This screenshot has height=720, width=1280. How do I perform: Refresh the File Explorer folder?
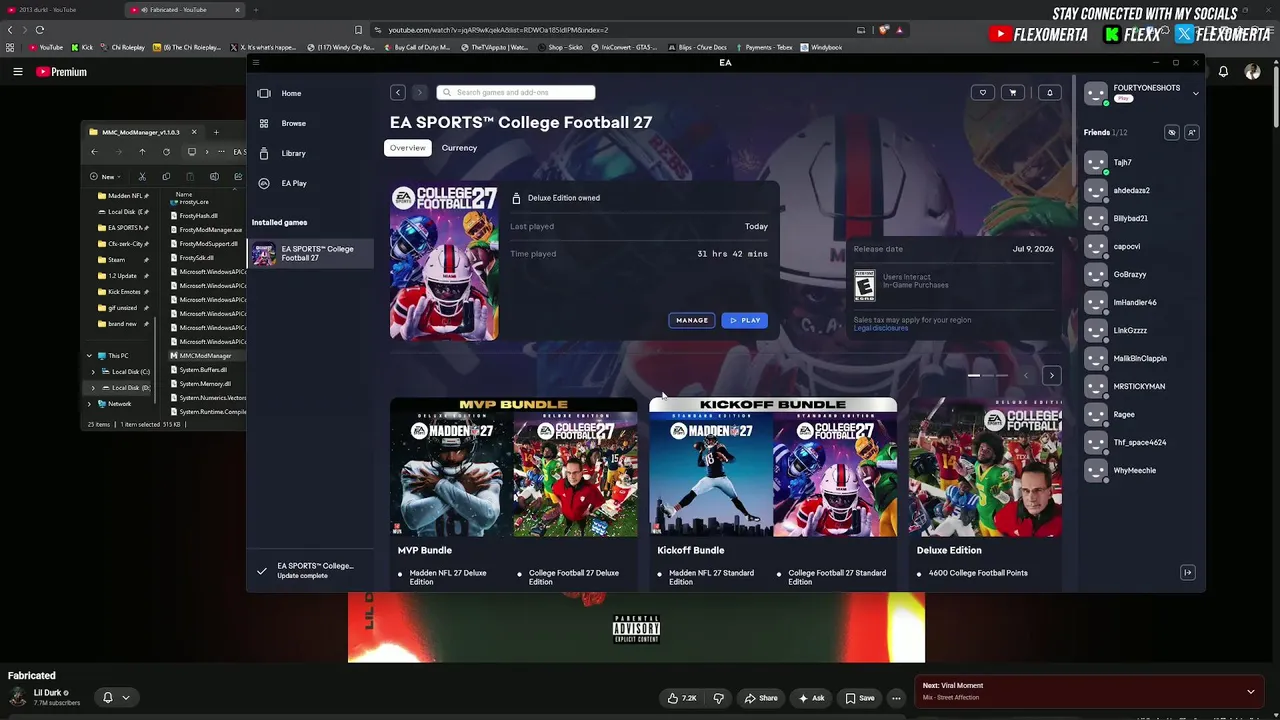click(166, 152)
